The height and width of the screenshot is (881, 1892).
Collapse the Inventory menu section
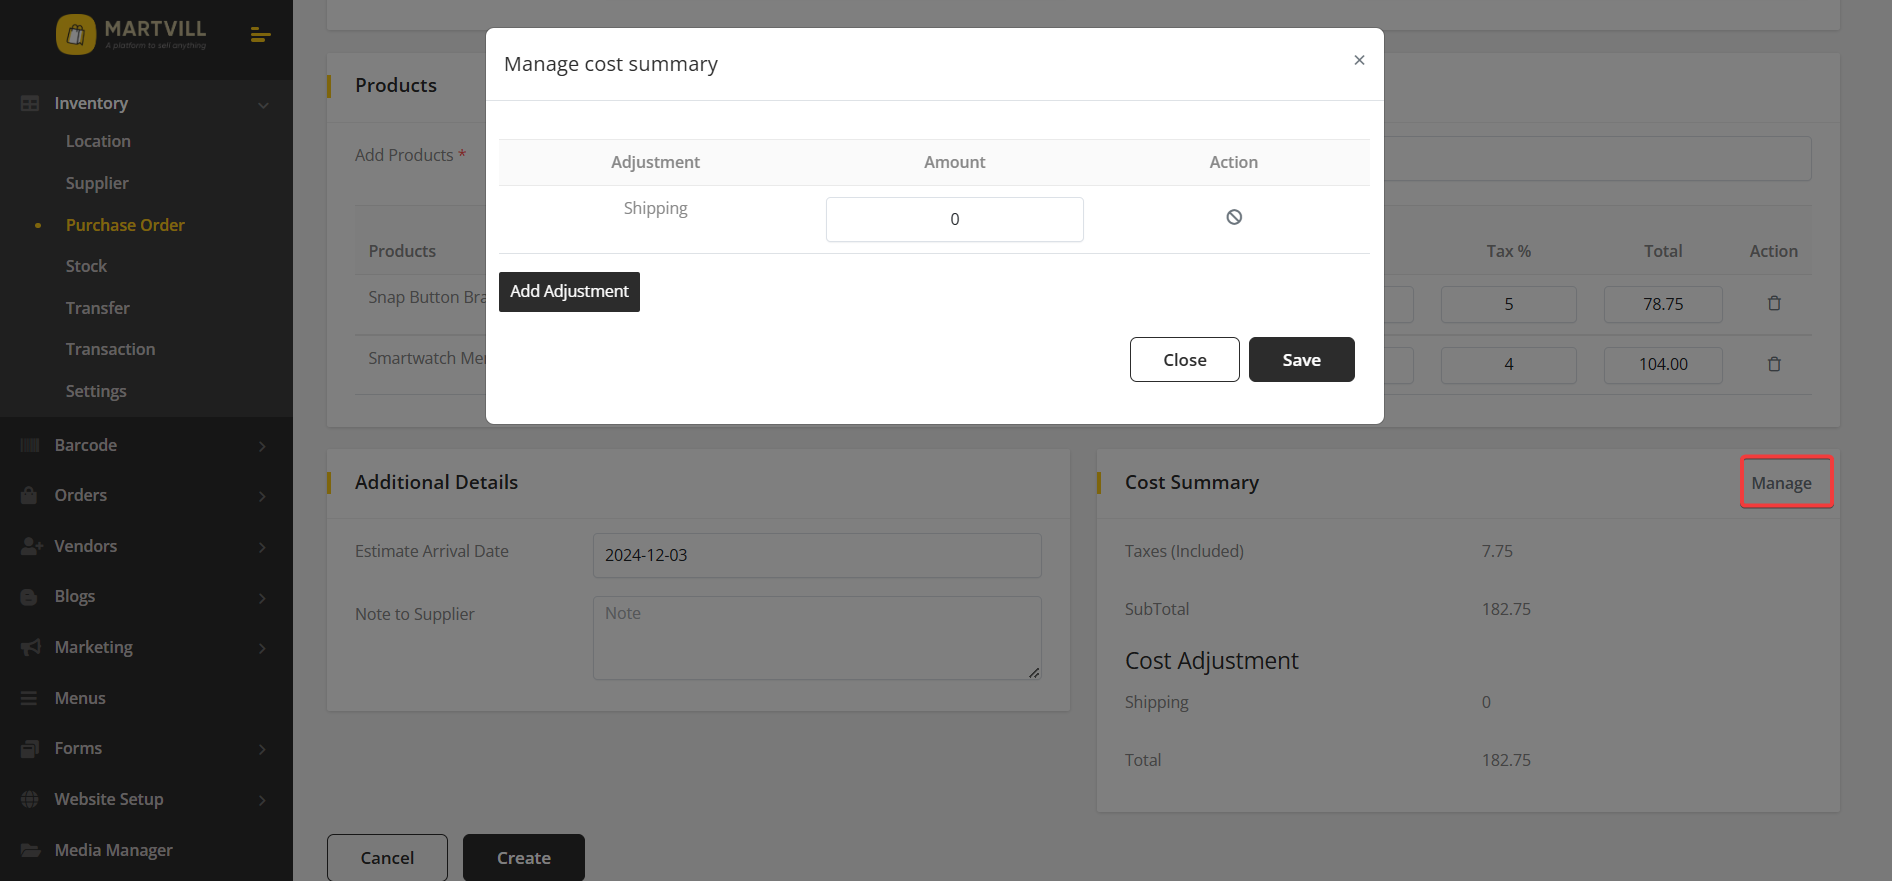click(x=263, y=104)
